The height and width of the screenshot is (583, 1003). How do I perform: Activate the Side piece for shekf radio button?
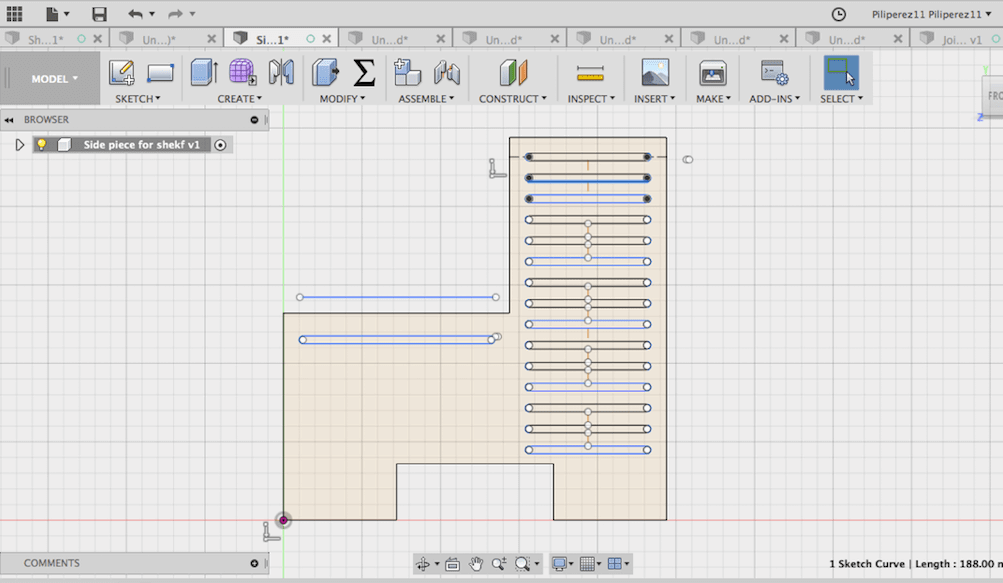pos(221,145)
